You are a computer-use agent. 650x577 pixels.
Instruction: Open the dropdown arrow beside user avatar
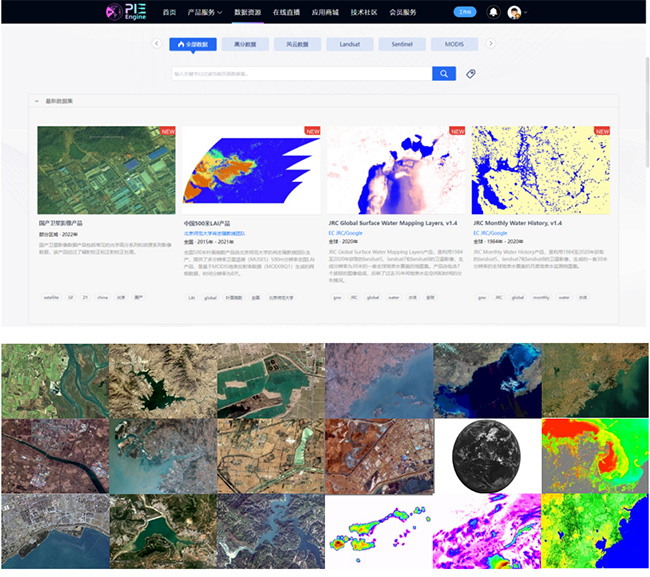click(x=525, y=12)
